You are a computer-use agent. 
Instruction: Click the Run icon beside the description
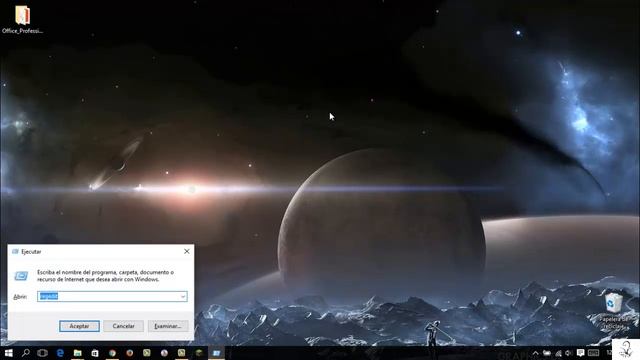[x=21, y=276]
